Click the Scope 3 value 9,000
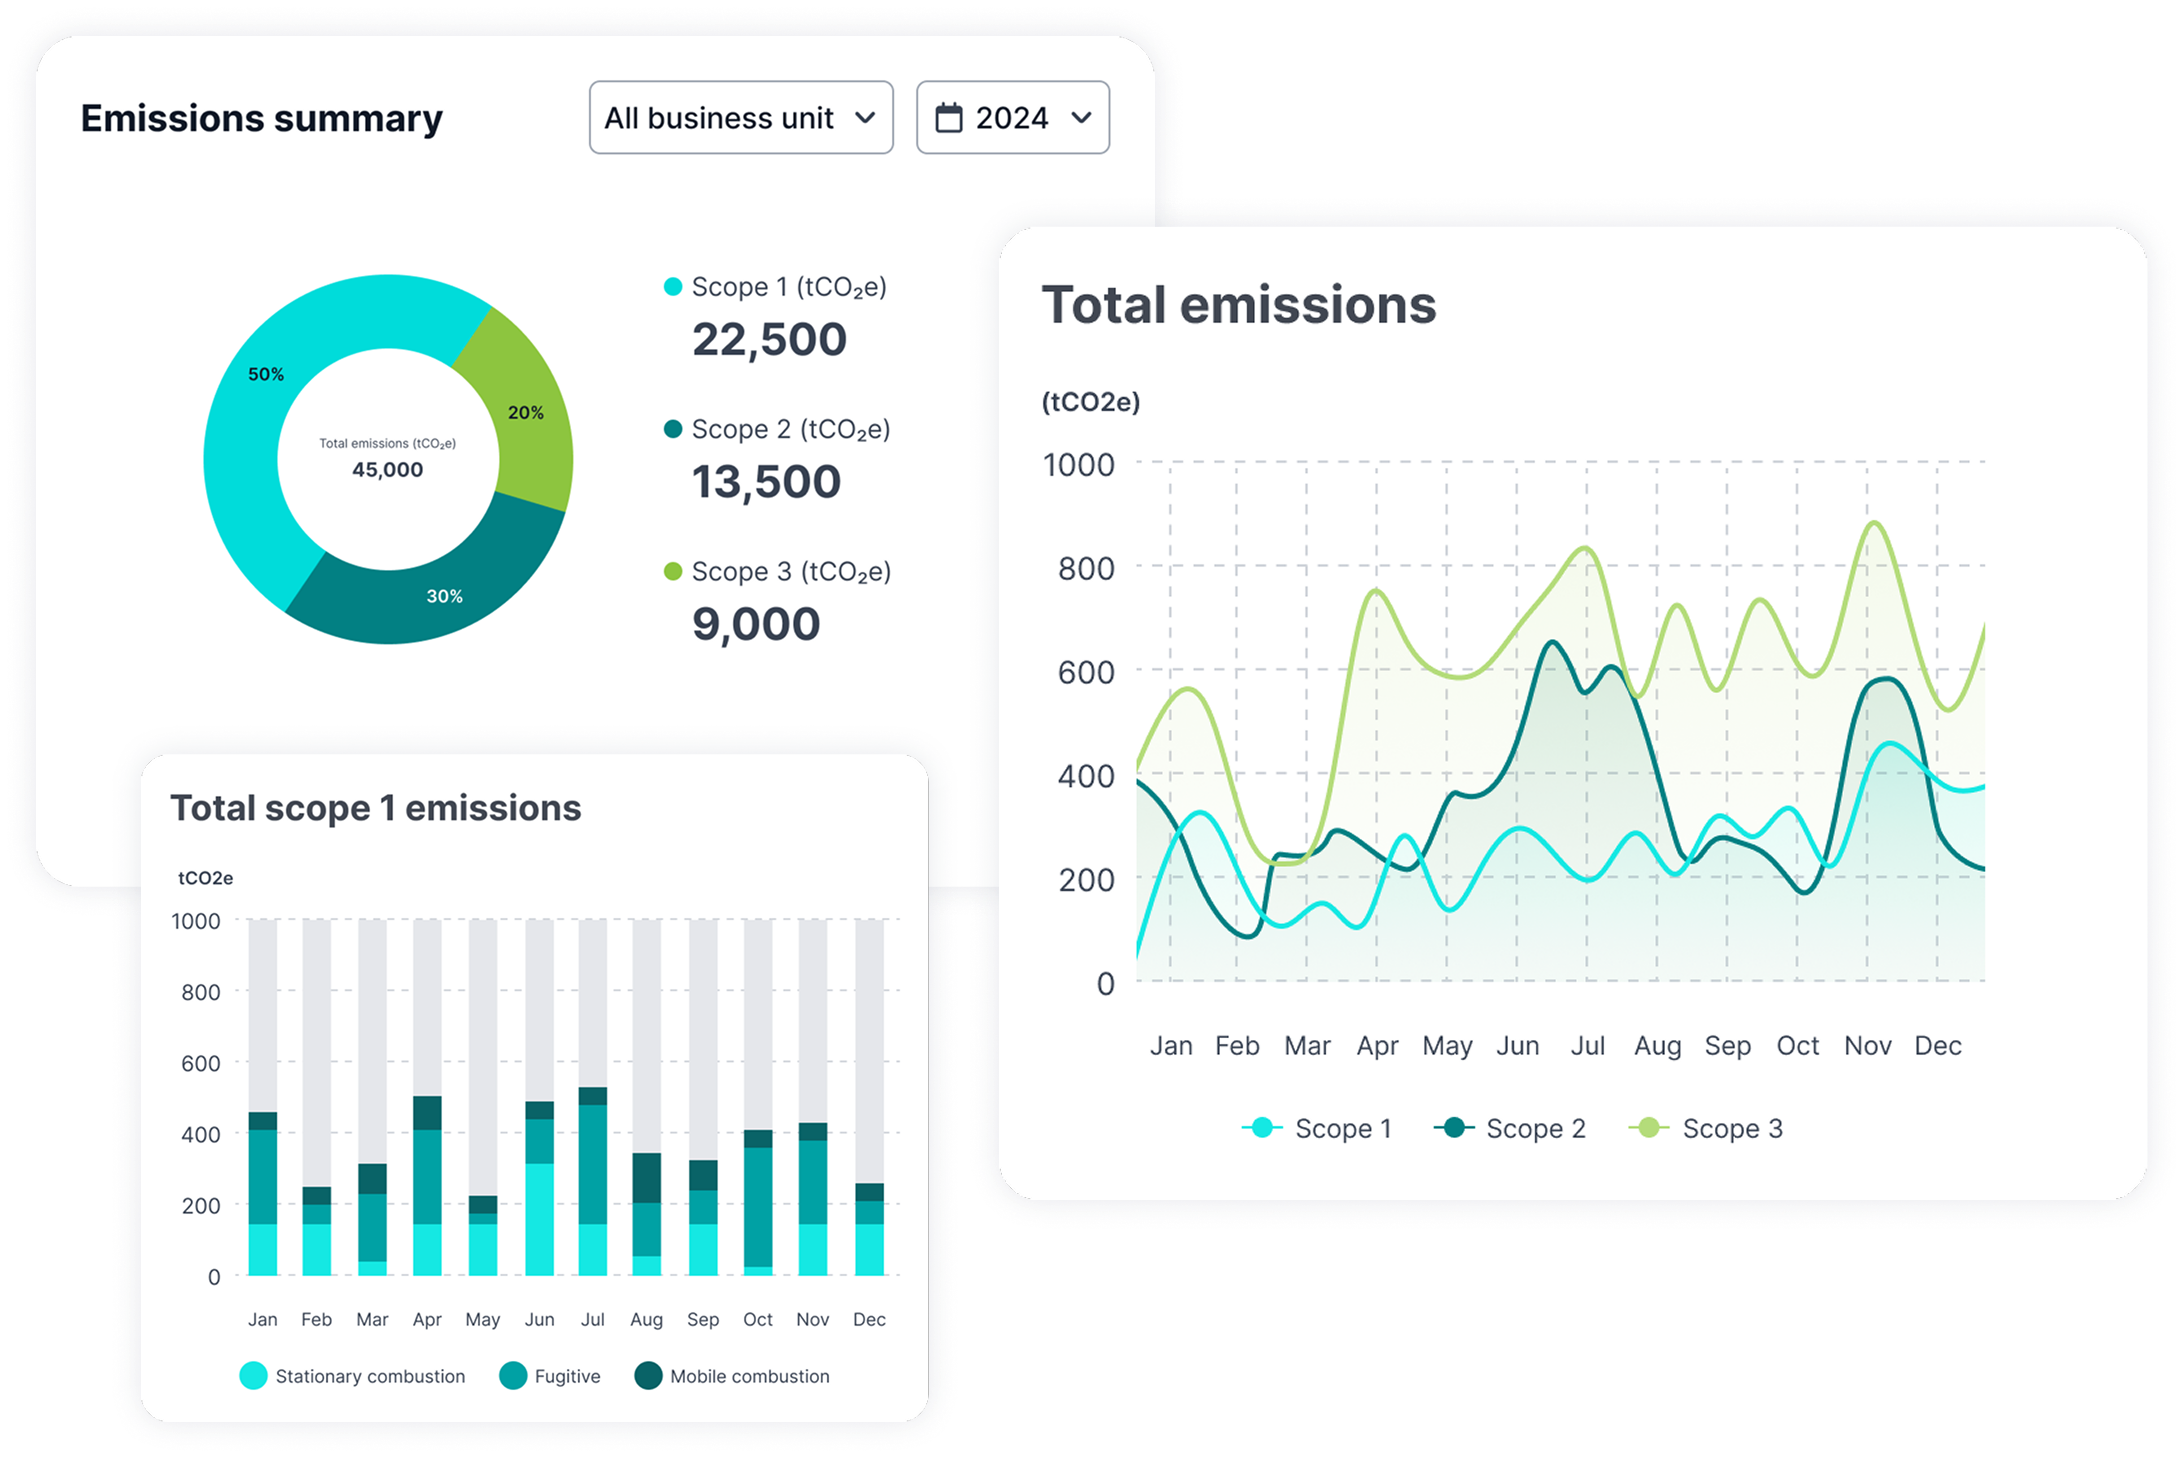Image resolution: width=2184 pixels, height=1458 pixels. (756, 624)
